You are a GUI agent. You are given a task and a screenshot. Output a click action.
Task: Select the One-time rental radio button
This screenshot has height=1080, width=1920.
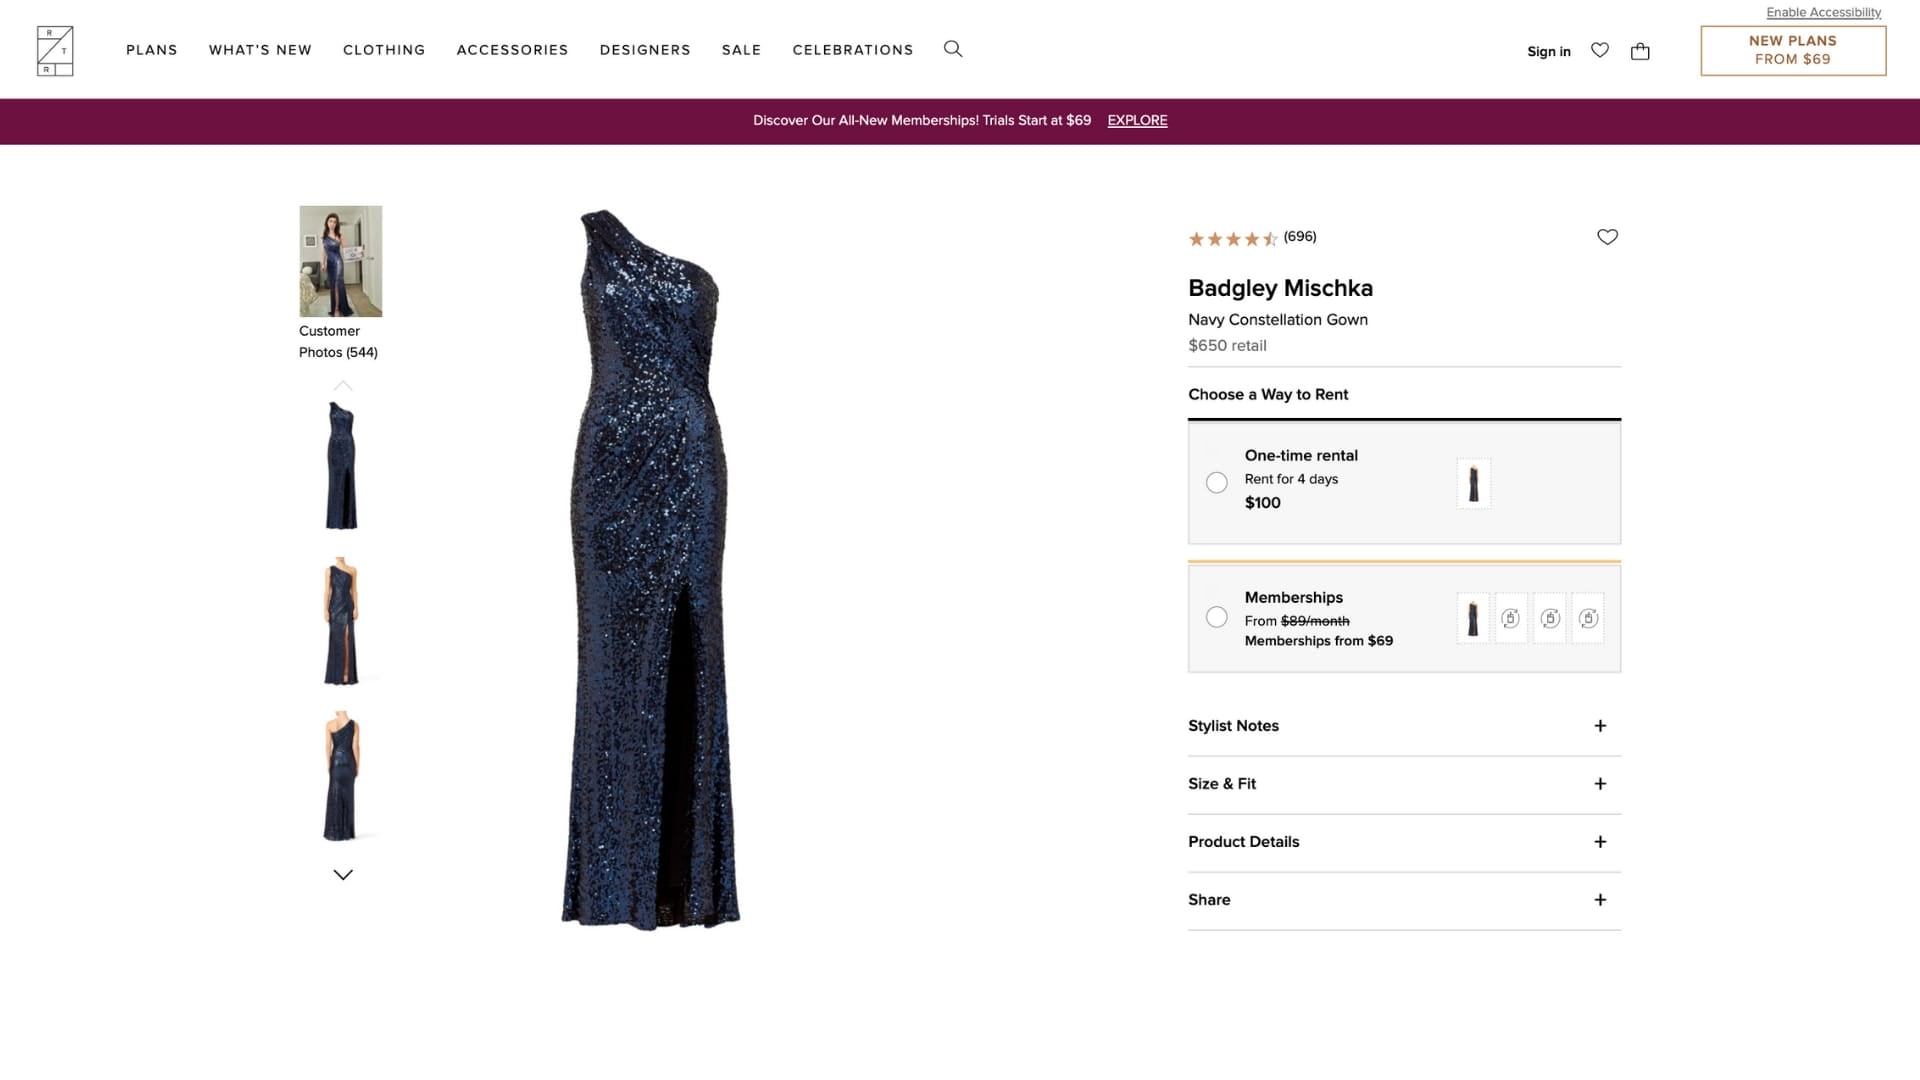point(1216,483)
